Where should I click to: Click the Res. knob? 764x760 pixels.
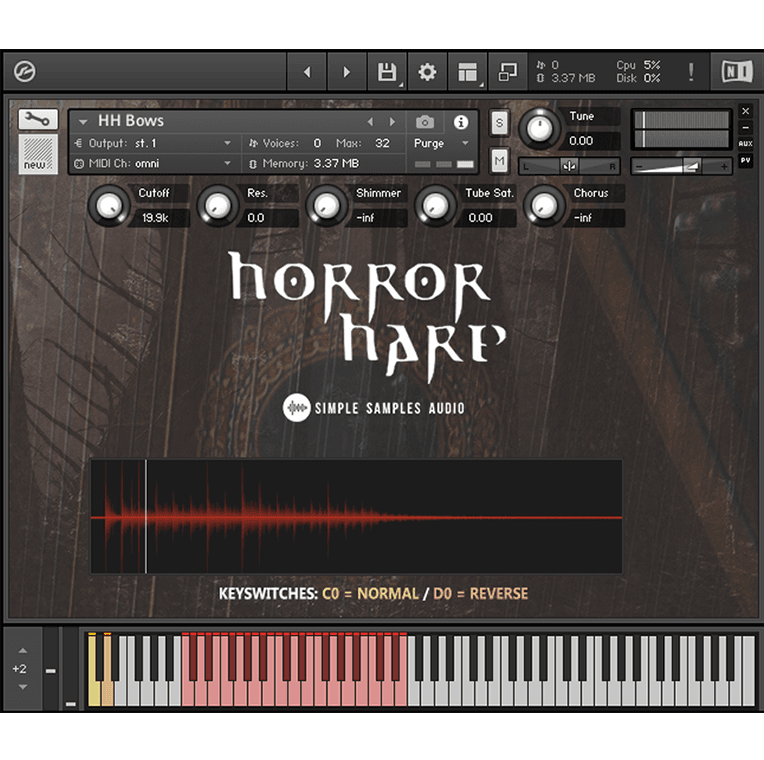tap(218, 205)
